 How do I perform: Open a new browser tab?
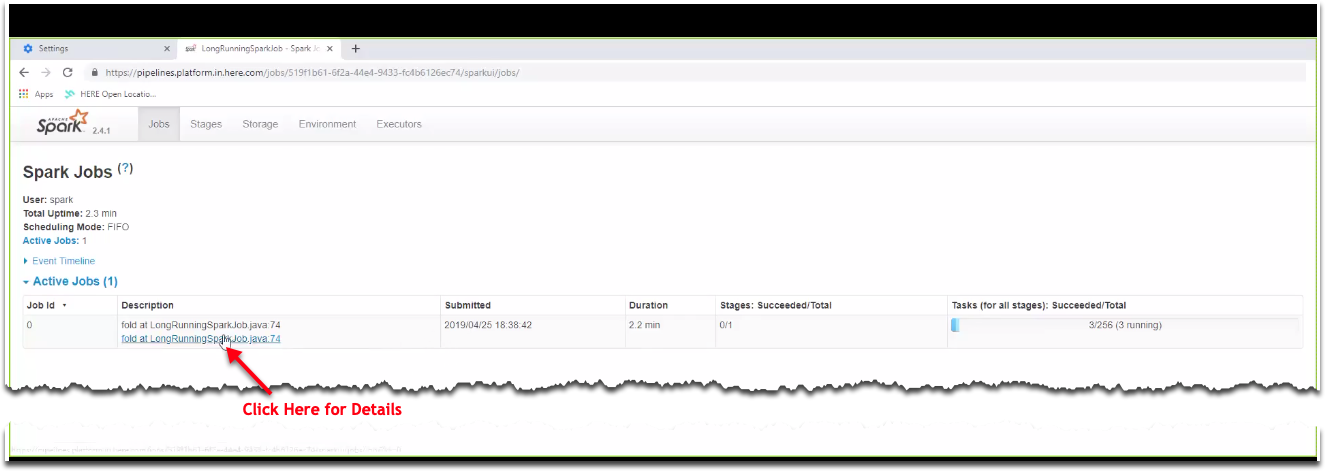tap(355, 48)
